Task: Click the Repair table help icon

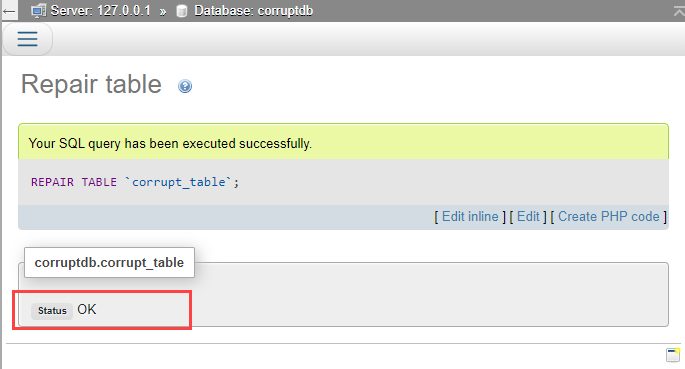Action: (185, 86)
